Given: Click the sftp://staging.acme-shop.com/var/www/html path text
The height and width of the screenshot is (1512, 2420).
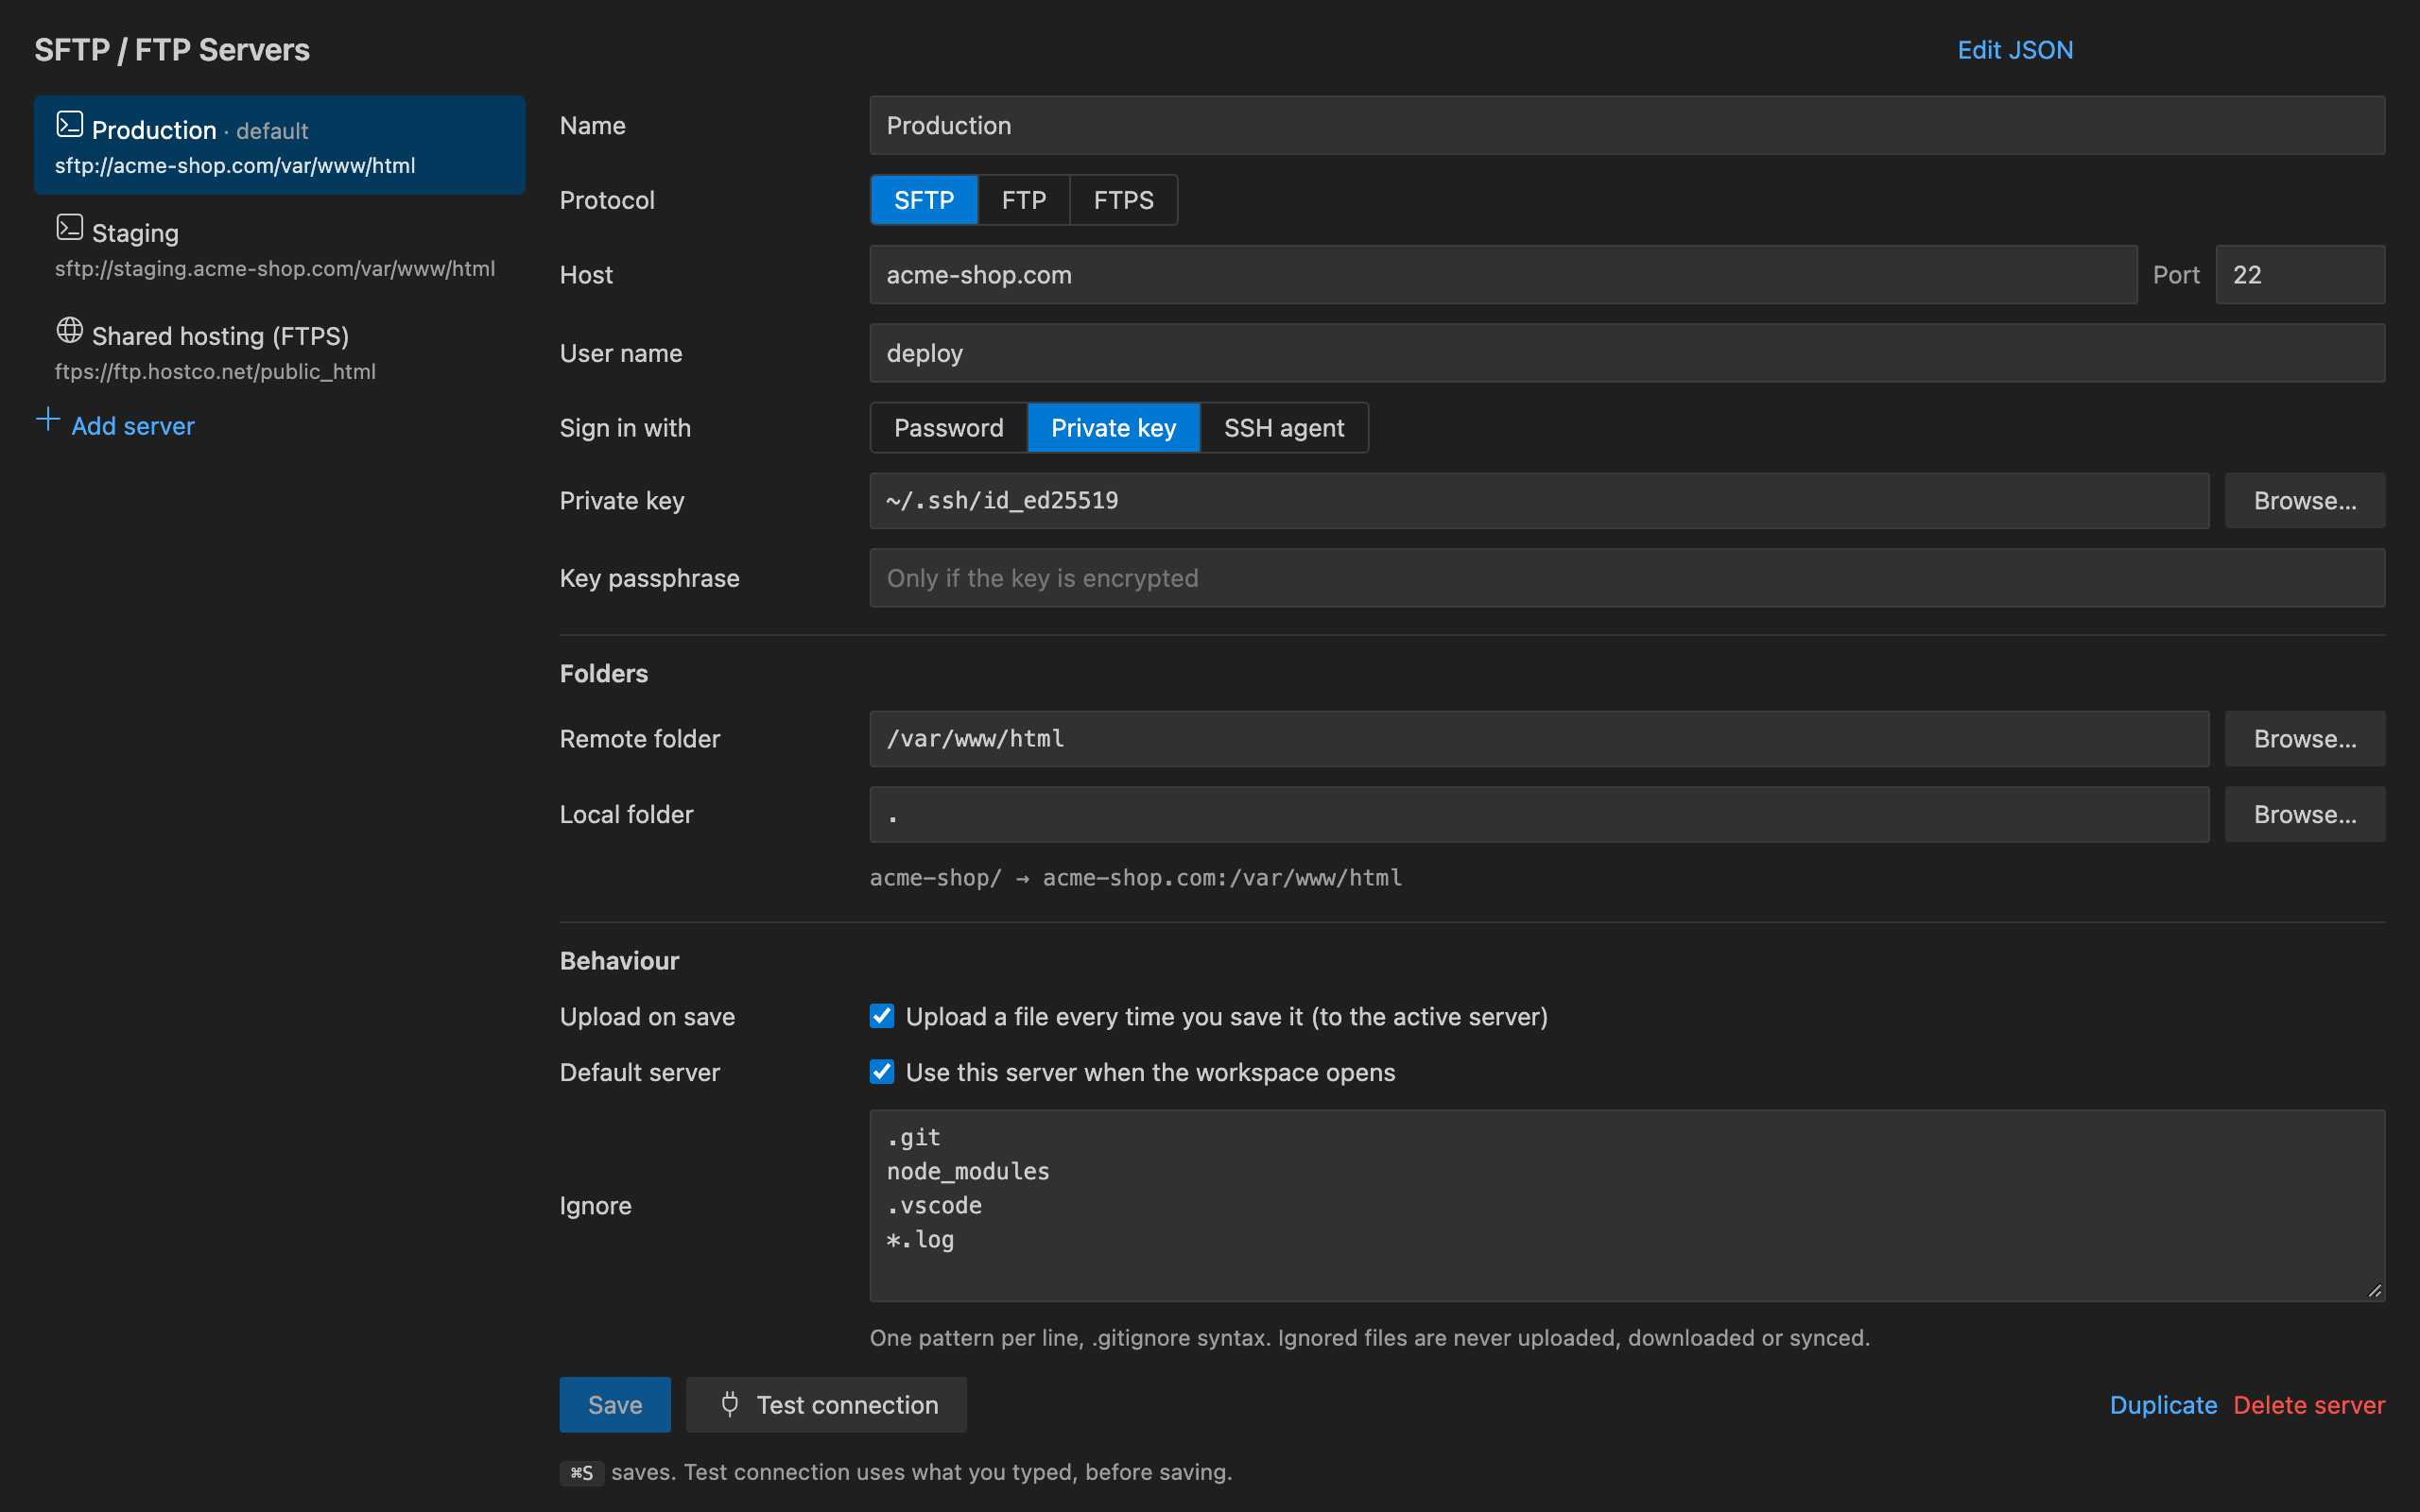Looking at the screenshot, I should 275,269.
